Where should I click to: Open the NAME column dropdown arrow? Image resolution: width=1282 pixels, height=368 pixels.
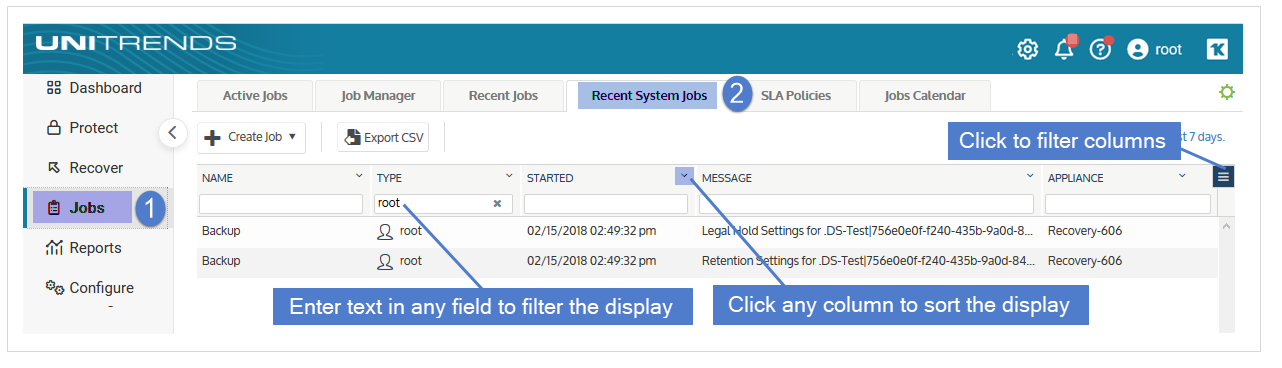359,176
